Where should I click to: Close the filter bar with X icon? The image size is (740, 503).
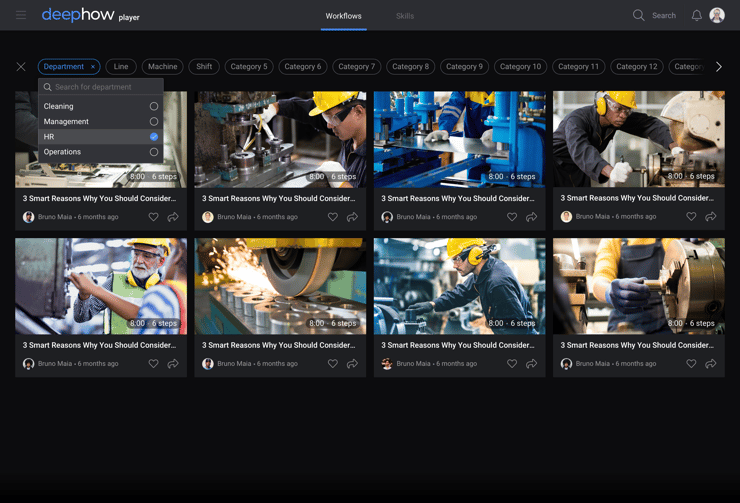21,67
